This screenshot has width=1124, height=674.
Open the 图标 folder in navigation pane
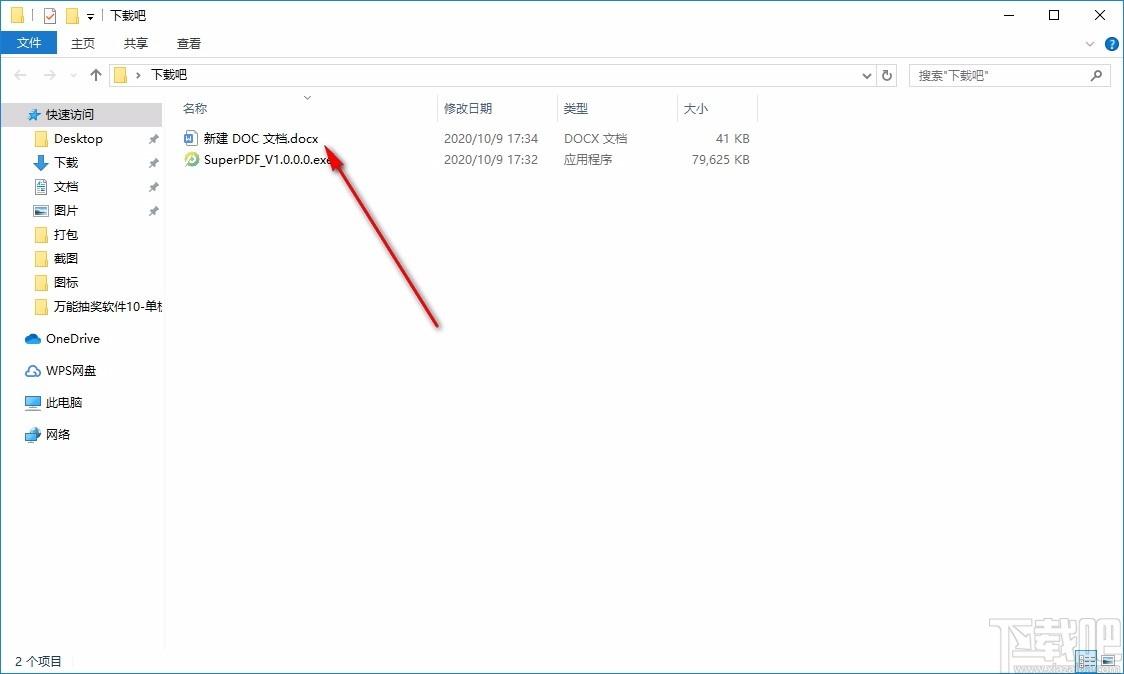(66, 283)
